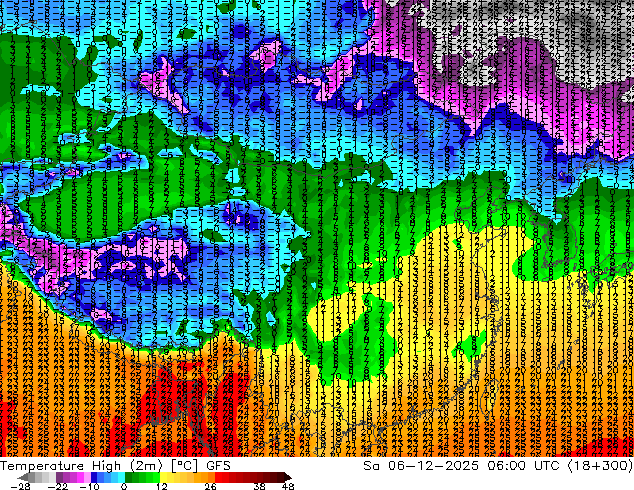The width and height of the screenshot is (634, 490).
Task: Click the 'Temperature High (2m) [°C] GFS' title
Action: point(115,466)
